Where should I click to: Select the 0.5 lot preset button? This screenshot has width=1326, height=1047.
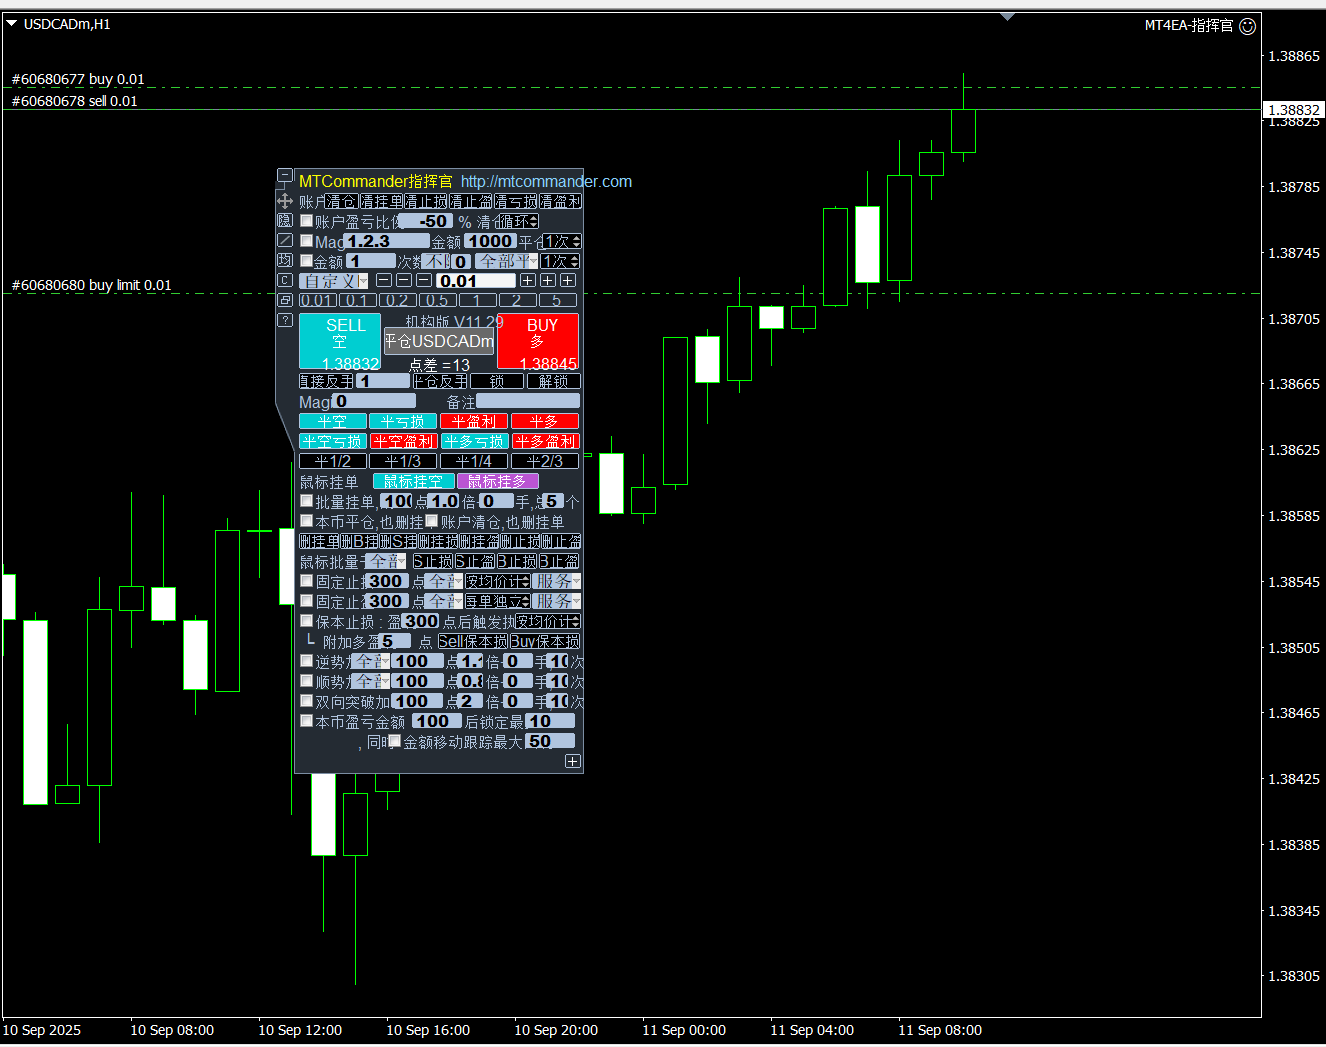437,300
